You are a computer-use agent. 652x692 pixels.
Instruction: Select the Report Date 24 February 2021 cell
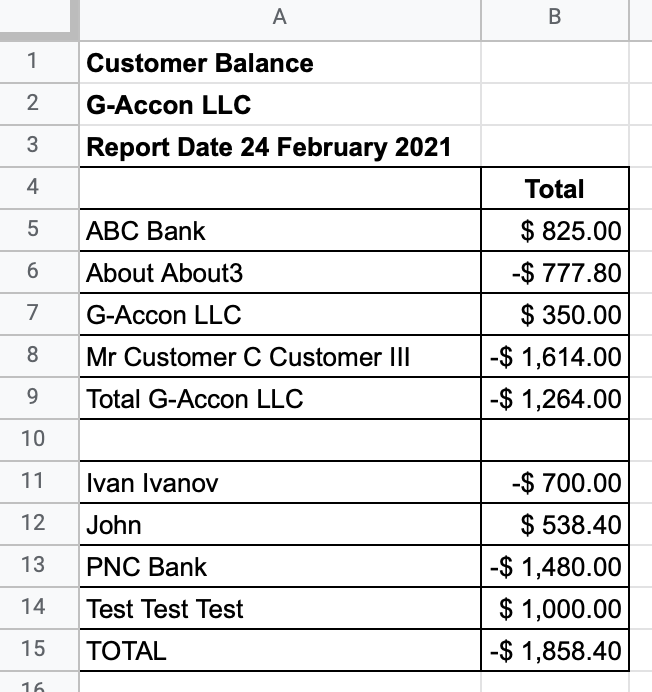click(280, 146)
